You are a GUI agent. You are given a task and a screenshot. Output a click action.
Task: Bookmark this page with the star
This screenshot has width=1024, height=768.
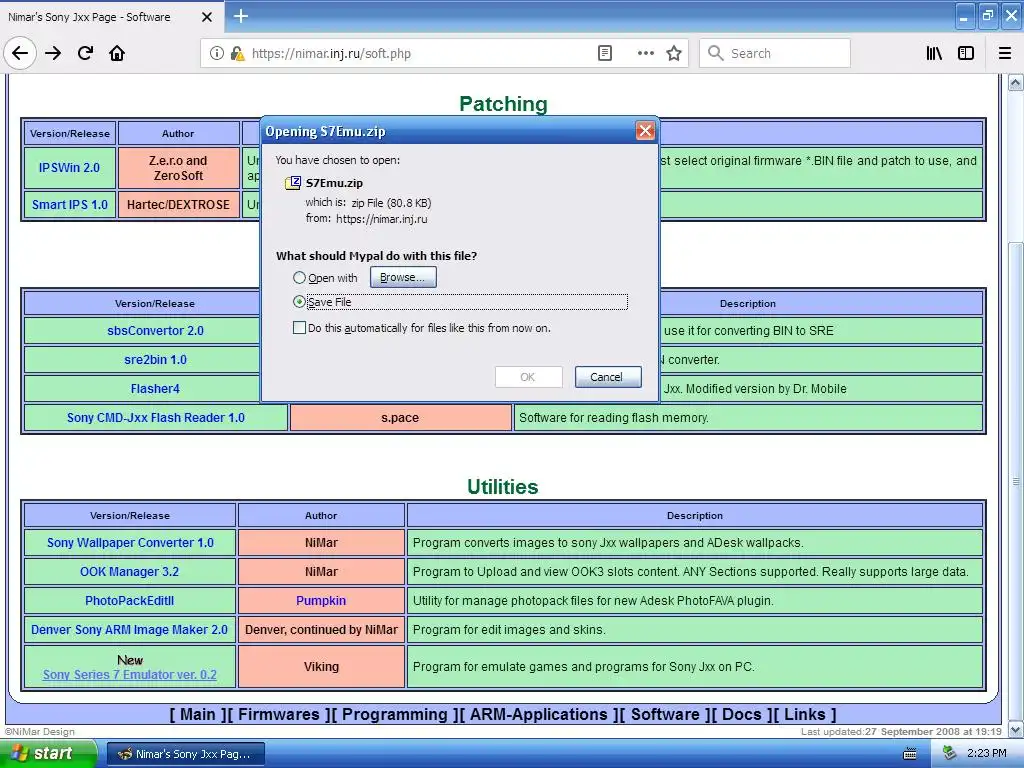tap(674, 54)
